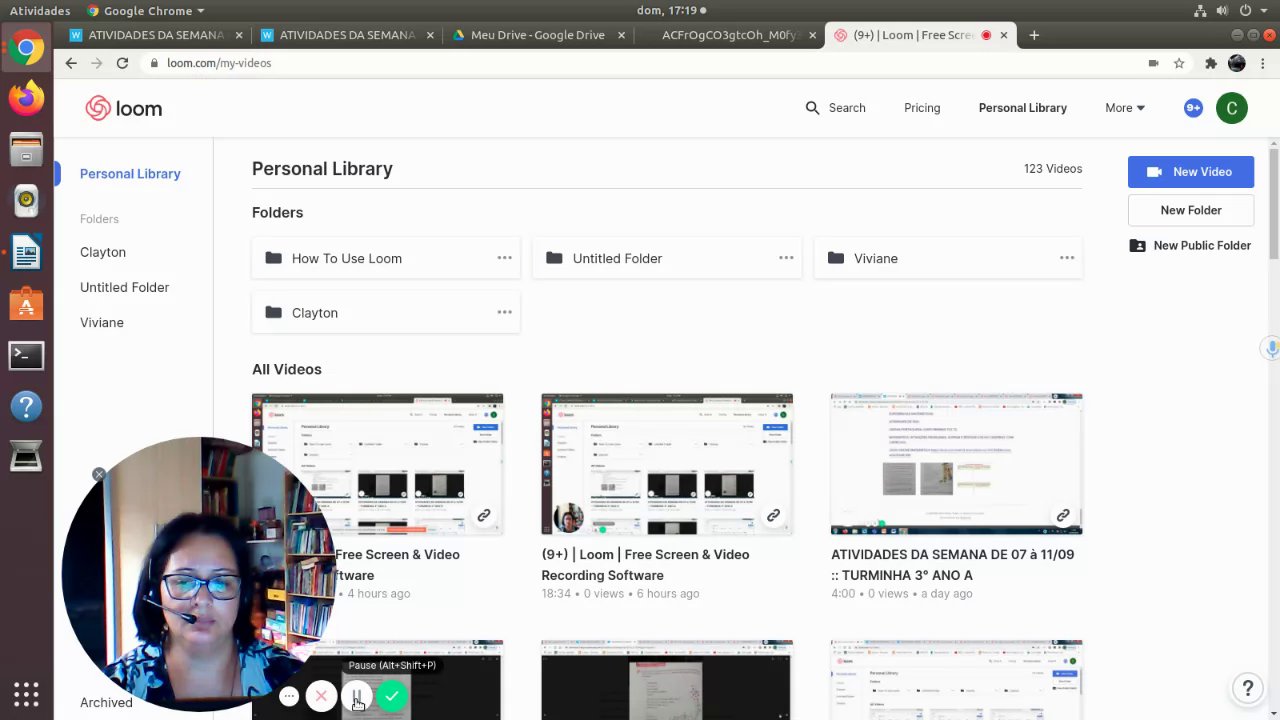This screenshot has width=1280, height=720.
Task: Click the blue microphone icon at right edge
Action: (x=1271, y=348)
